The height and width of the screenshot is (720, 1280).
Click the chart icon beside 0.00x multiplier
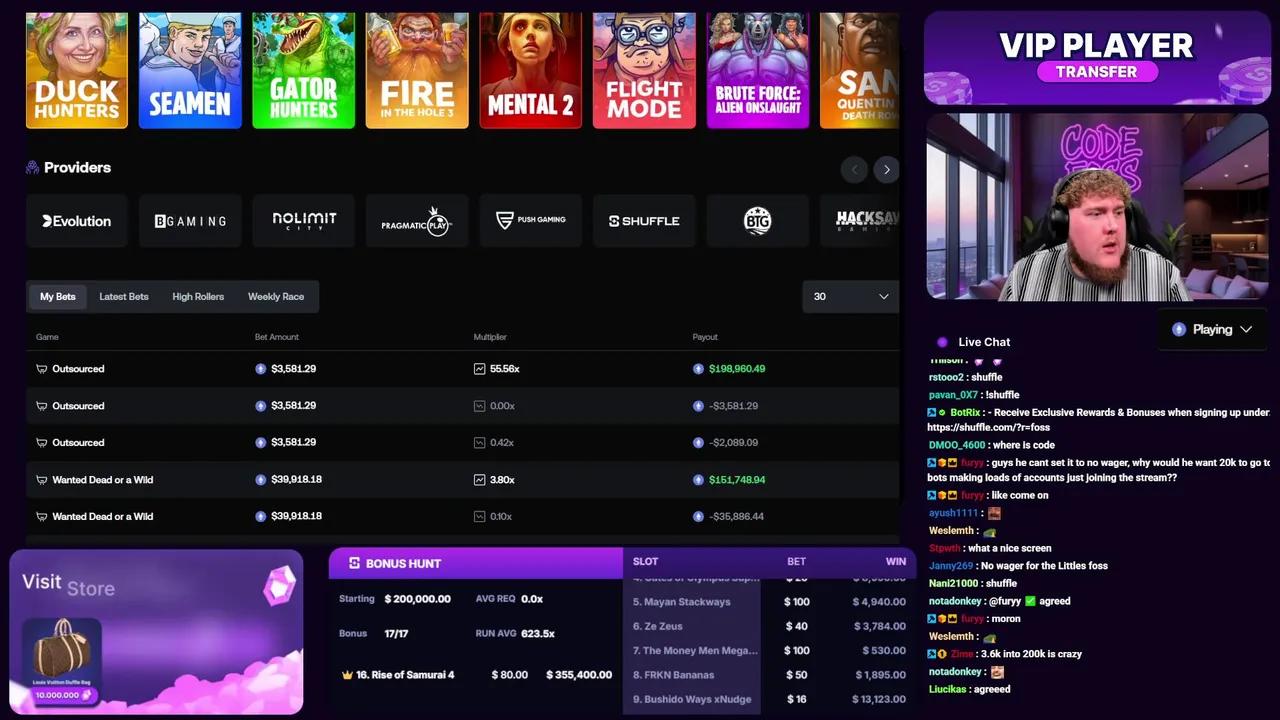pyautogui.click(x=480, y=406)
